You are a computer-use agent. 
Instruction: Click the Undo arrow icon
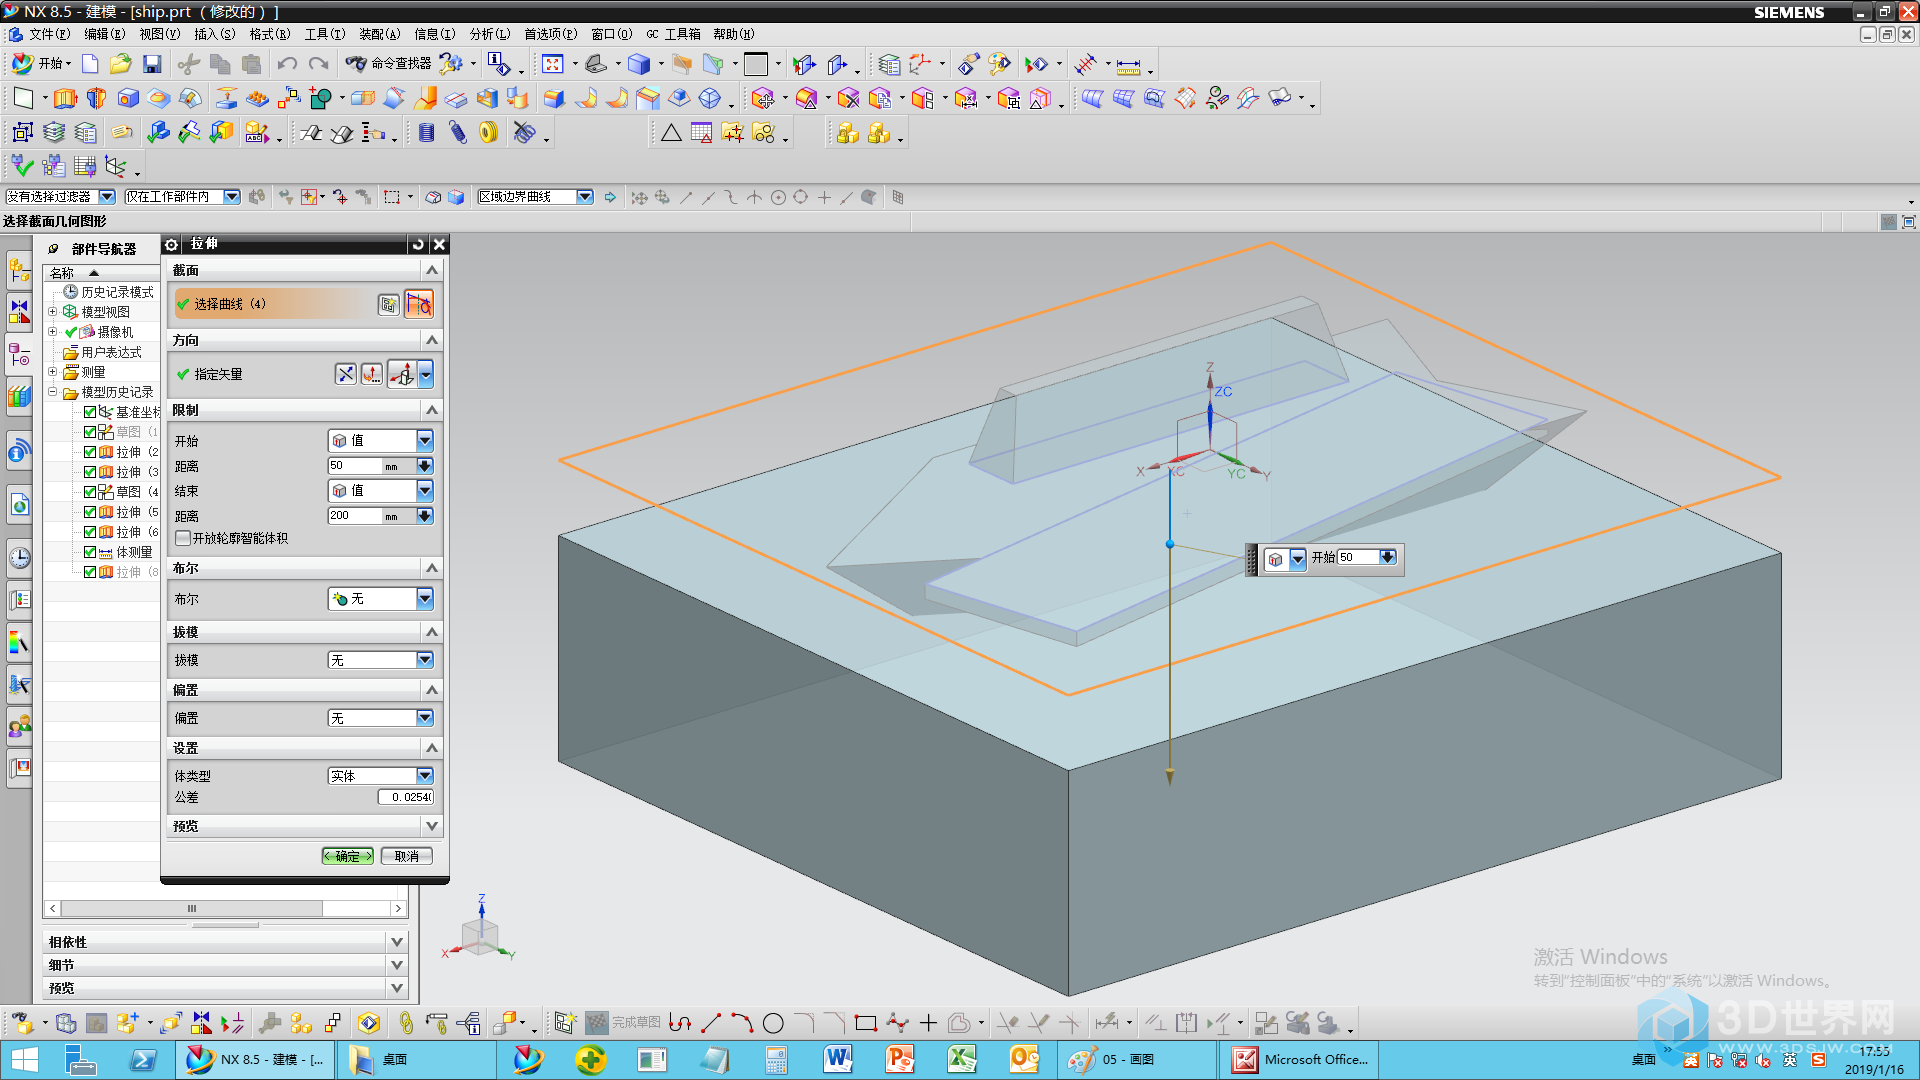pyautogui.click(x=287, y=64)
